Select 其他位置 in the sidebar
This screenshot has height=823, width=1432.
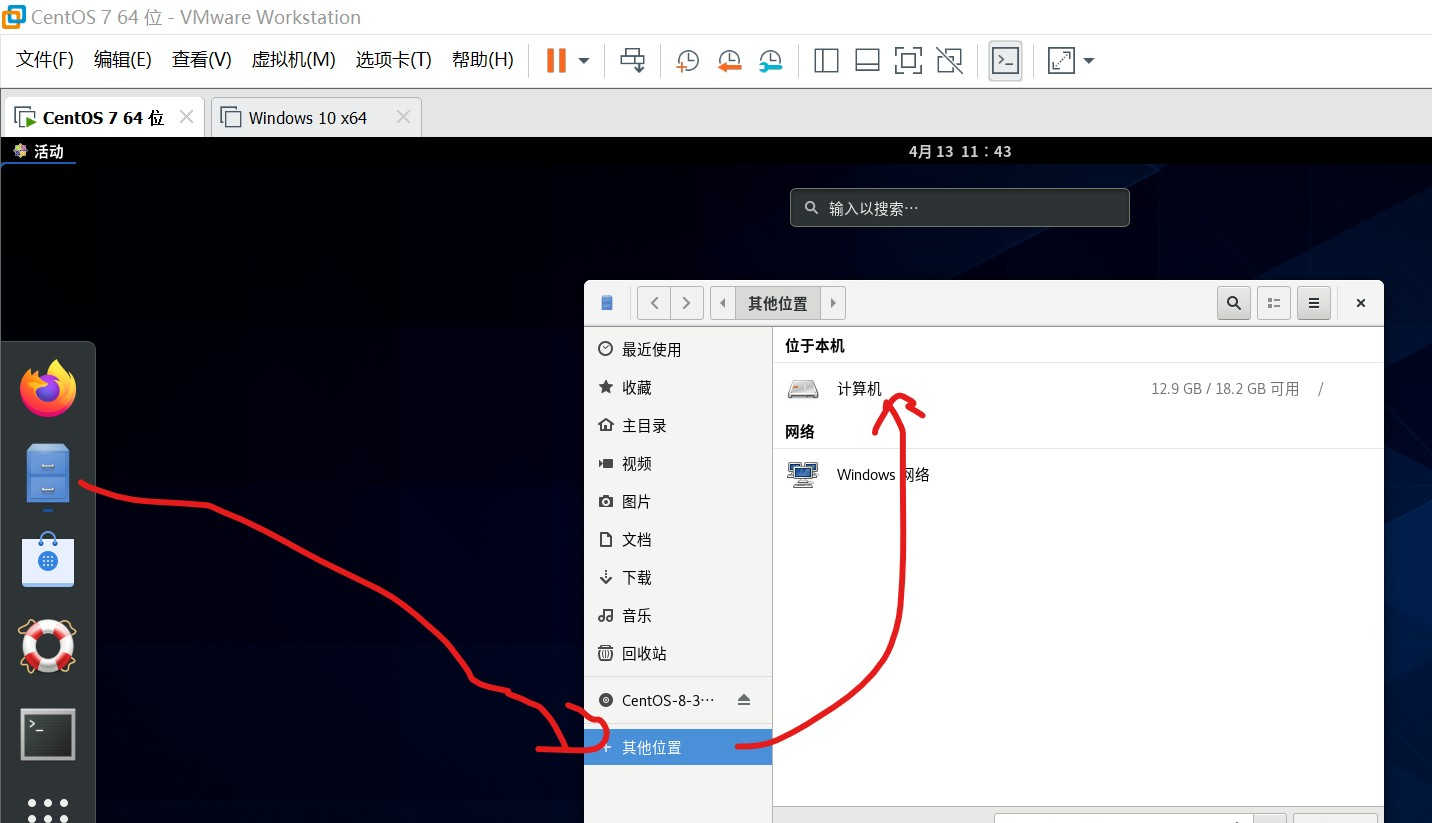point(678,747)
